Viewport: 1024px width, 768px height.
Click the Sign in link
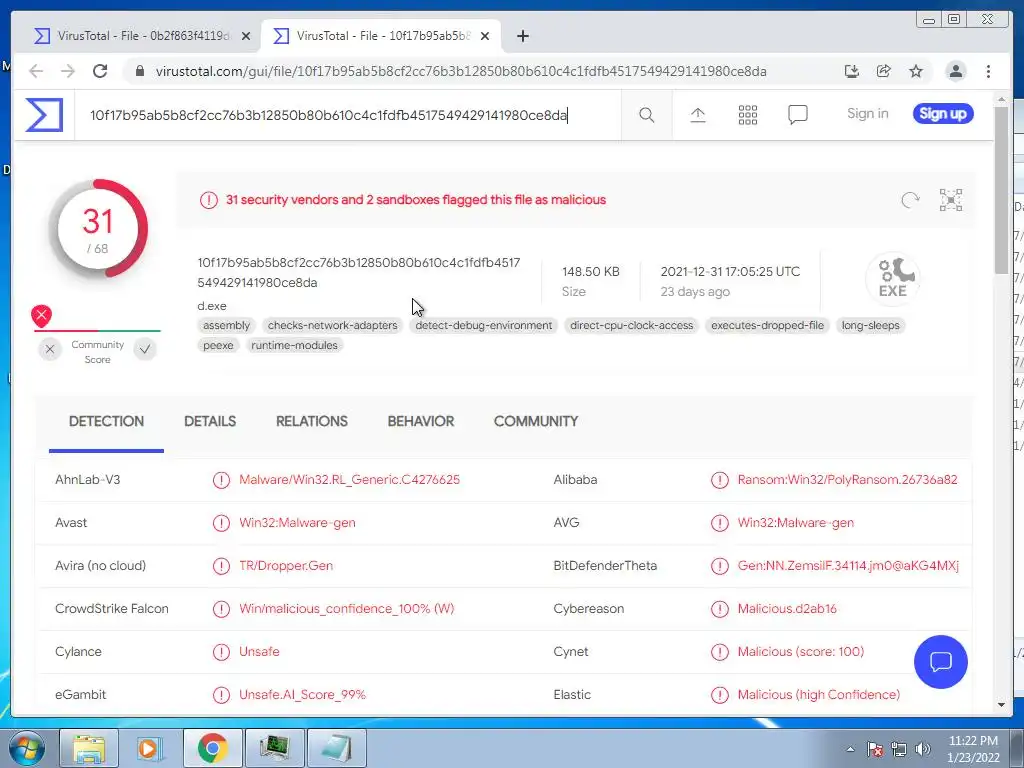[x=867, y=114]
